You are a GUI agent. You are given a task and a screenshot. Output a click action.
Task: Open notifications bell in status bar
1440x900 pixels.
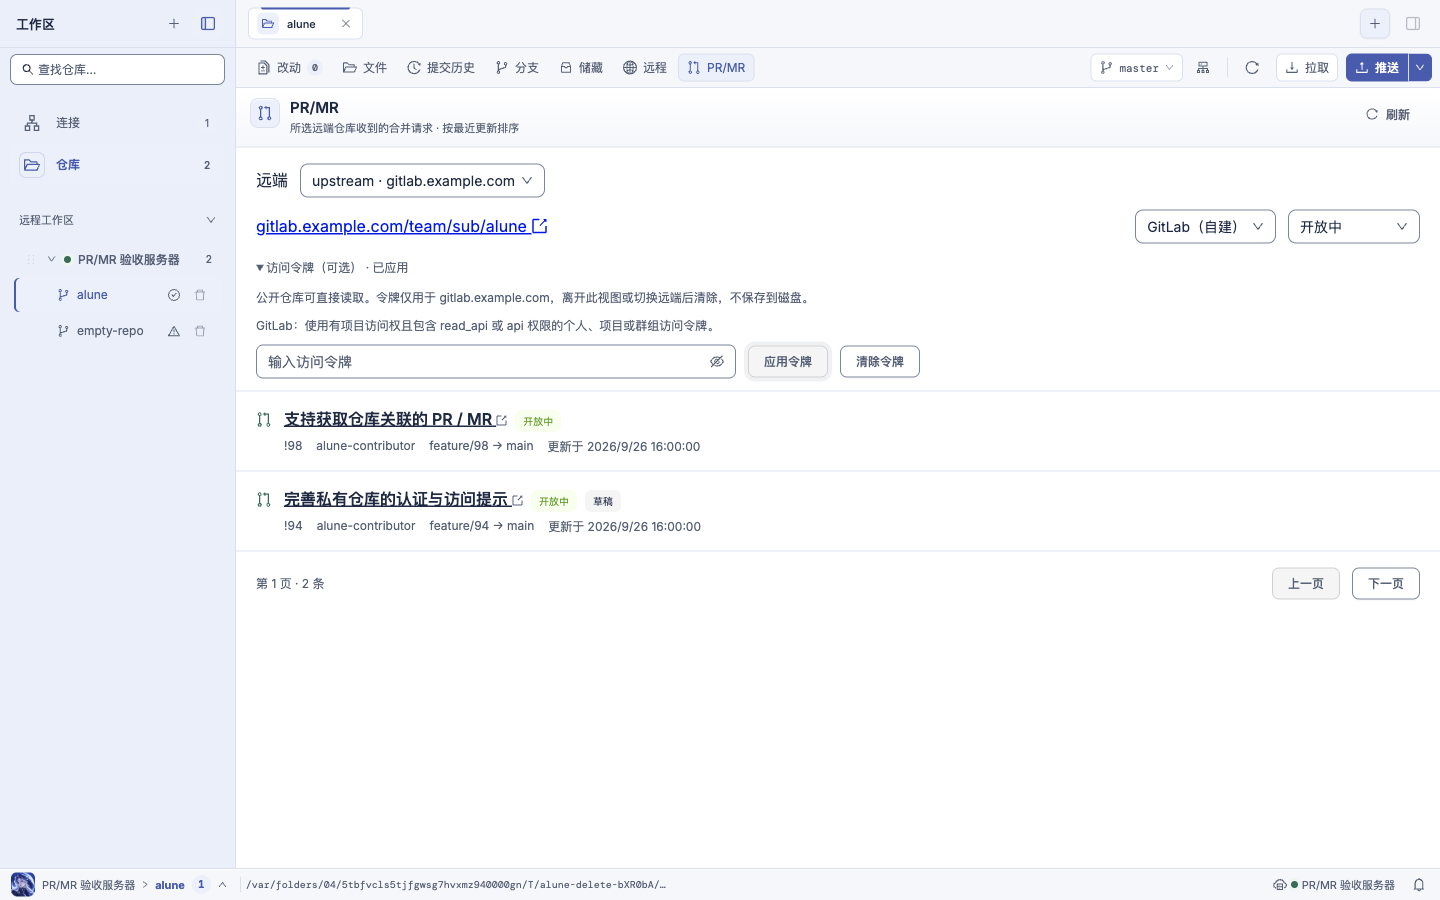pyautogui.click(x=1419, y=885)
